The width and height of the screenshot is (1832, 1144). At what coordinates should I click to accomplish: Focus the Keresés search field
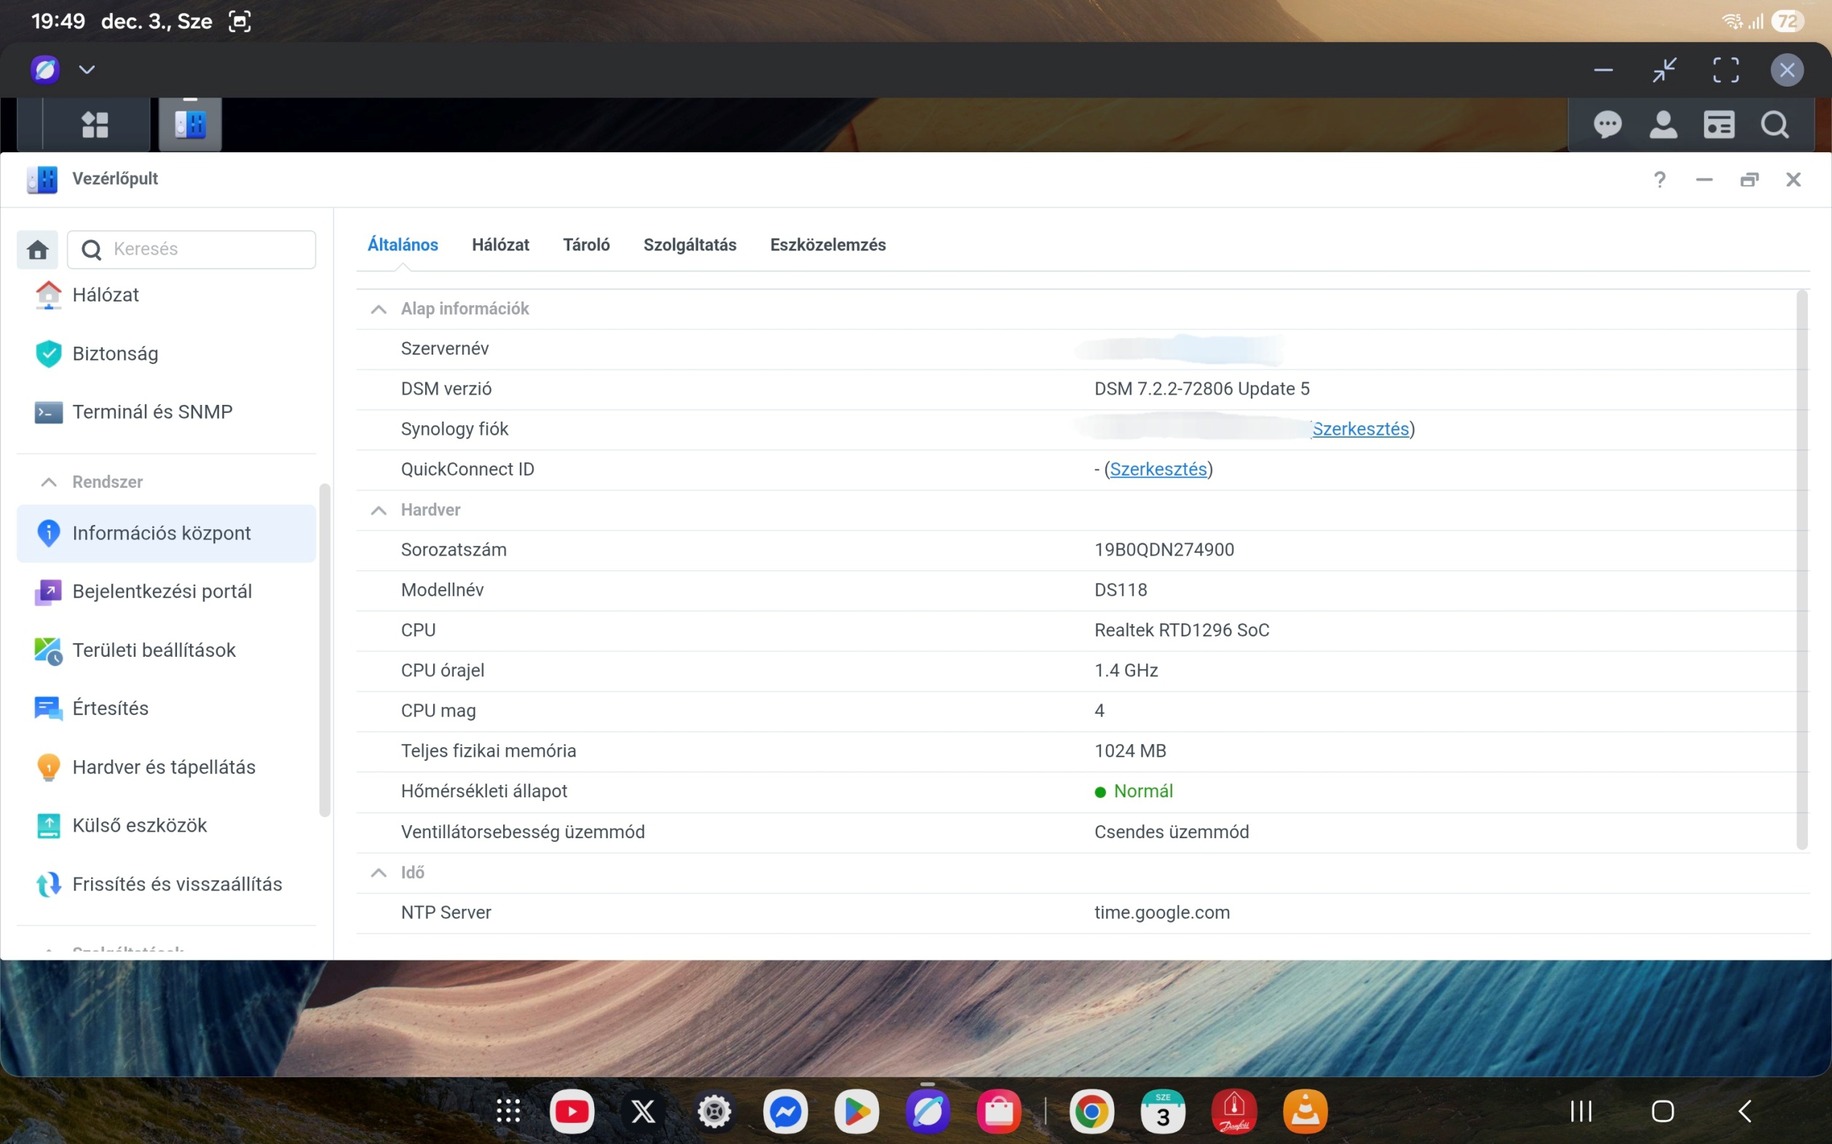[192, 249]
